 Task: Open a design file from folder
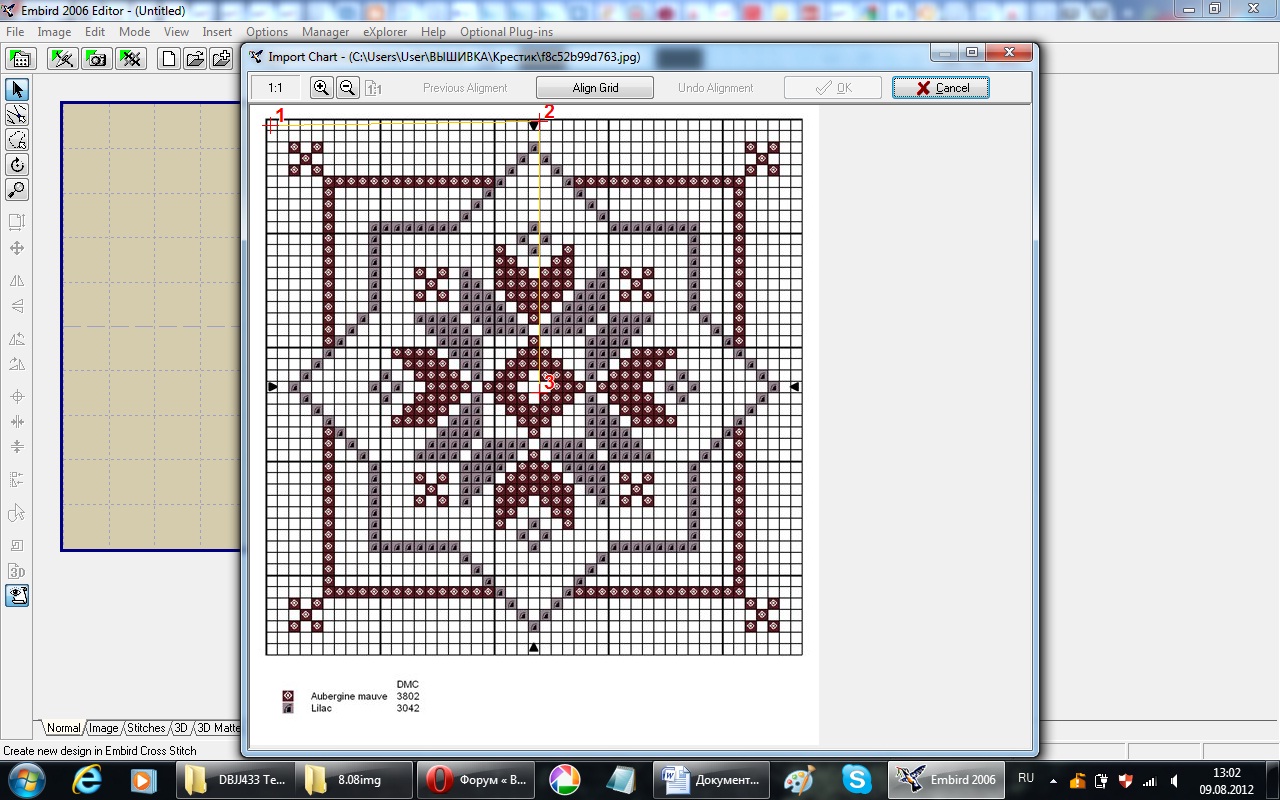pyautogui.click(x=195, y=58)
